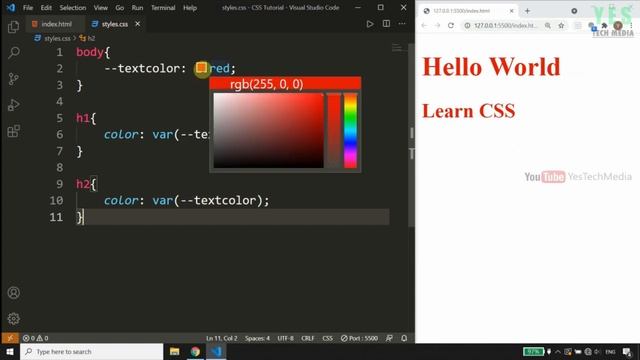640x360 pixels.
Task: Open the Selection menu
Action: tap(73, 8)
